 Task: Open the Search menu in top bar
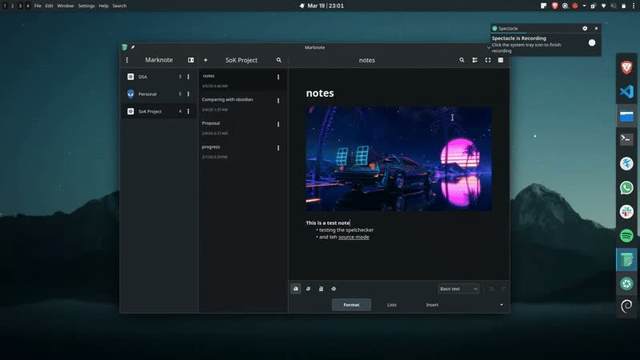[x=119, y=6]
